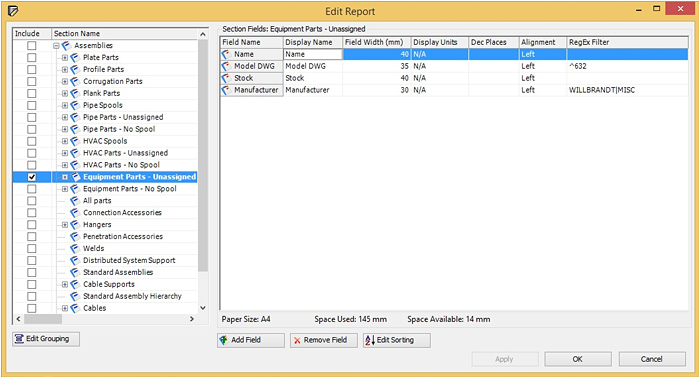The image size is (700, 377).
Task: Click the WILLBRANDT|MISC RegEx filter cell
Action: [x=627, y=90]
